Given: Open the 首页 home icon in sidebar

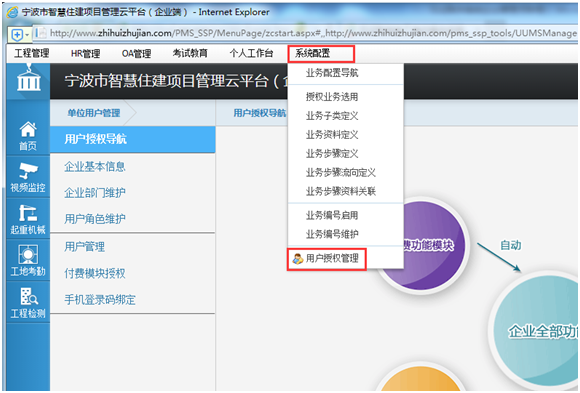Looking at the screenshot, I should click(x=28, y=136).
